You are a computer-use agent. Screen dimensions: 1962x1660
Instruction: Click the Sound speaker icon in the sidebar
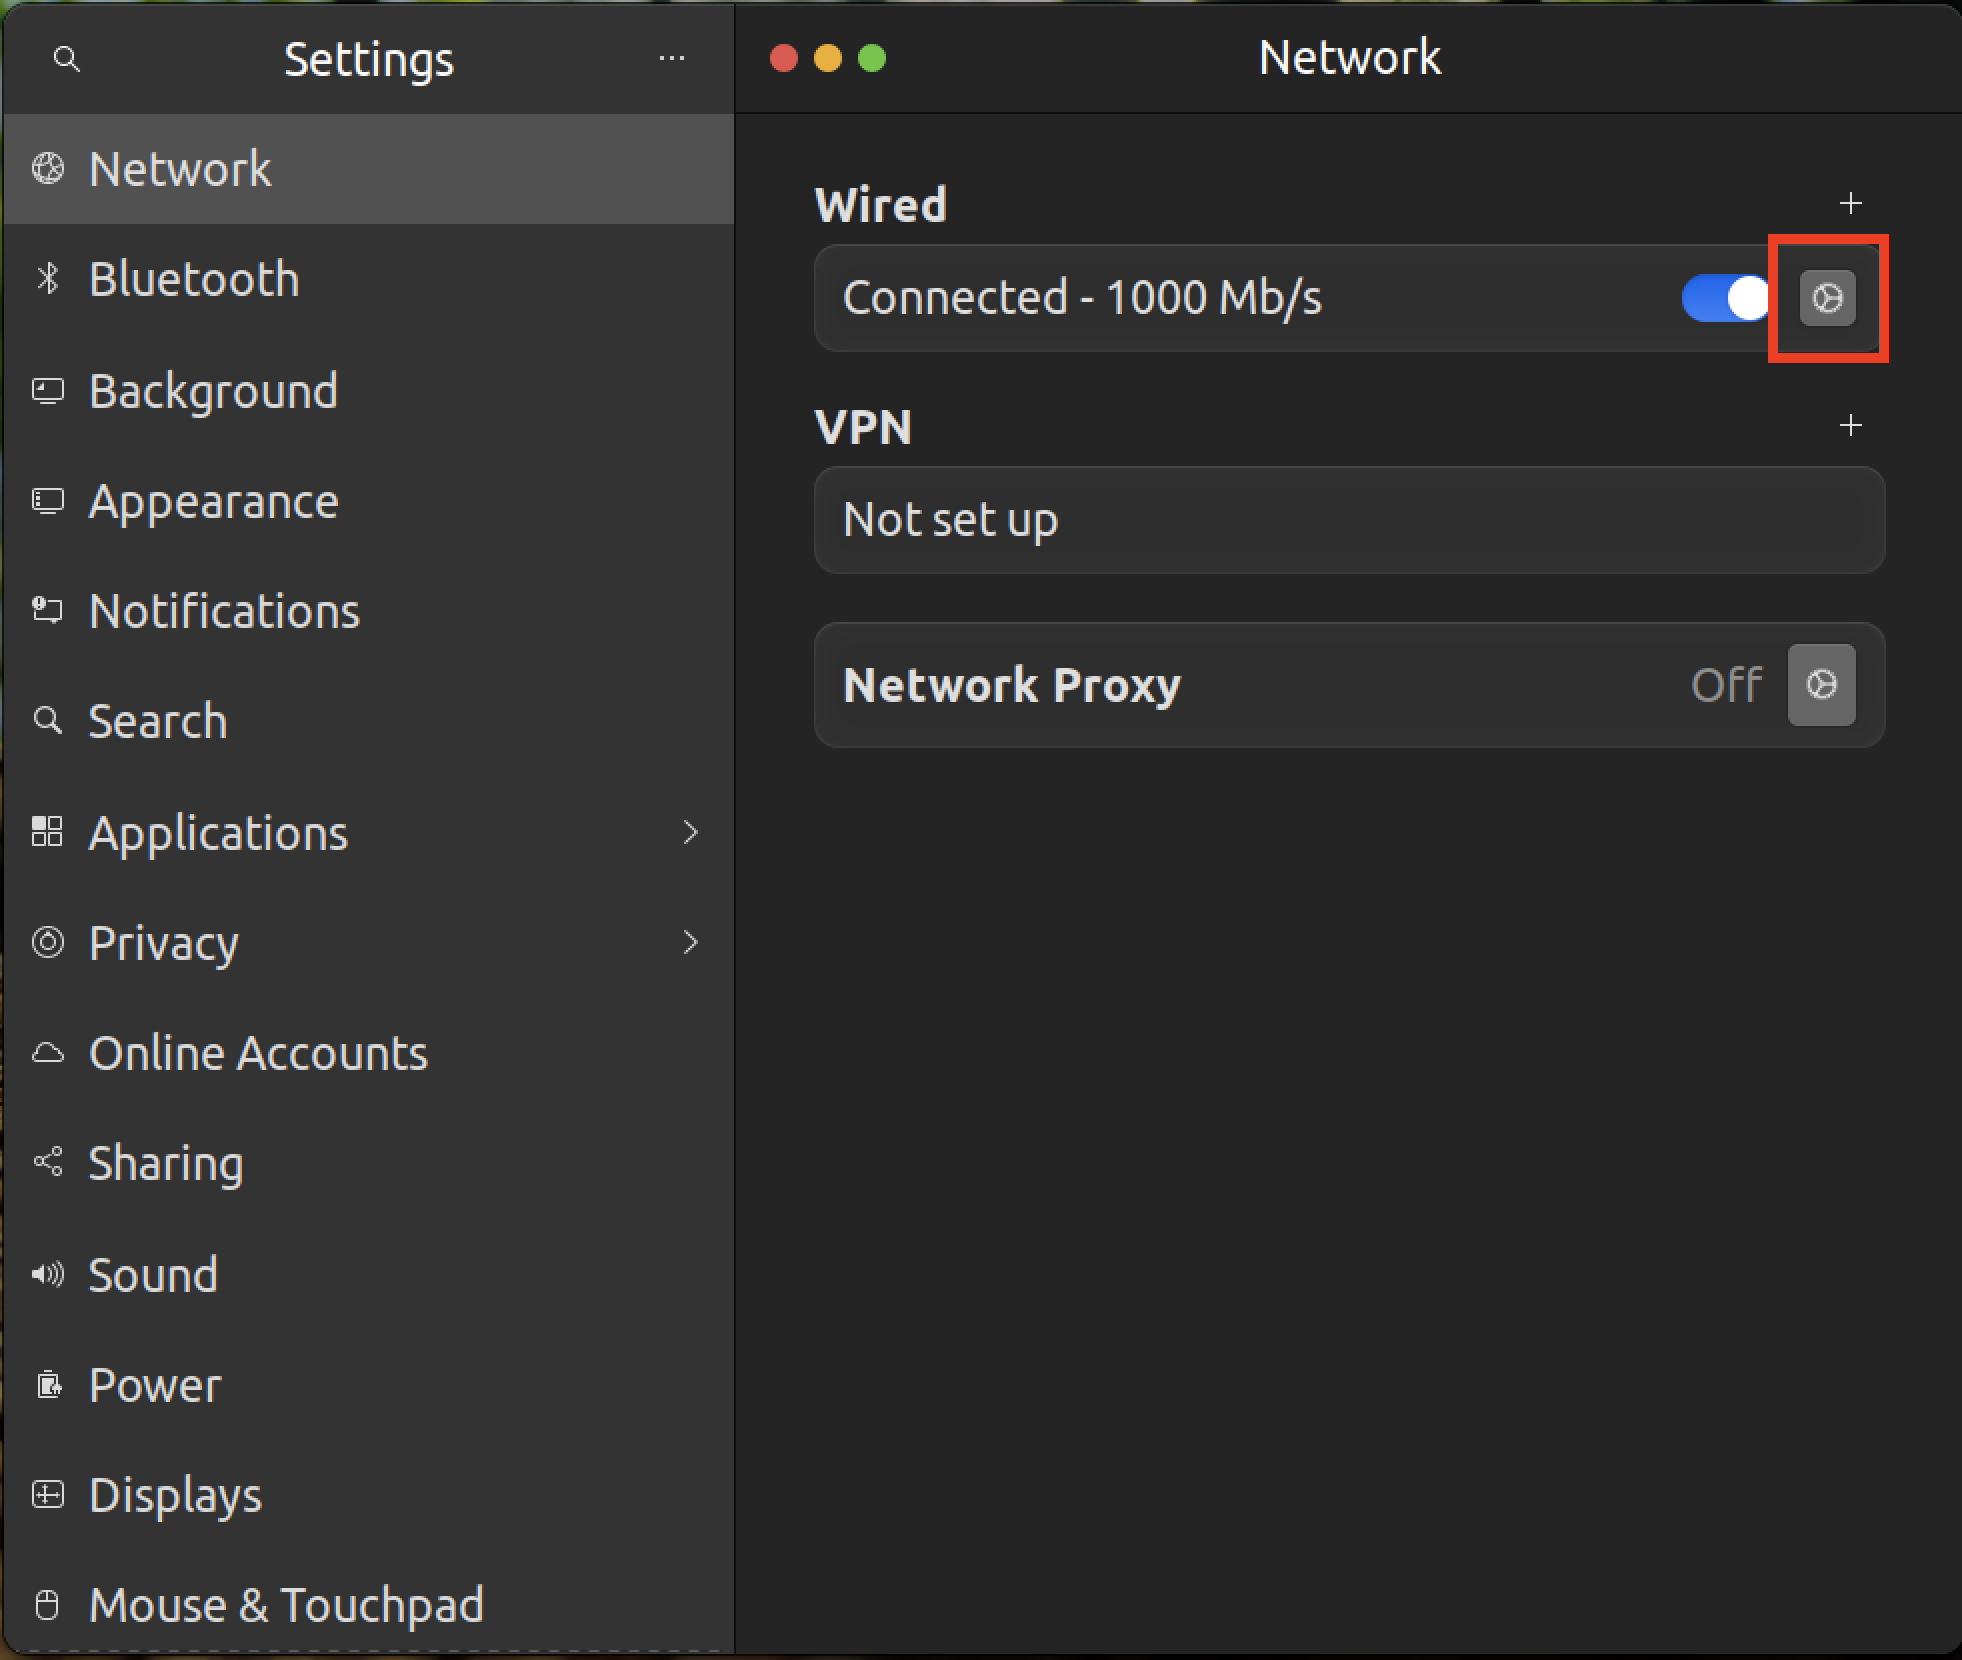click(48, 1274)
